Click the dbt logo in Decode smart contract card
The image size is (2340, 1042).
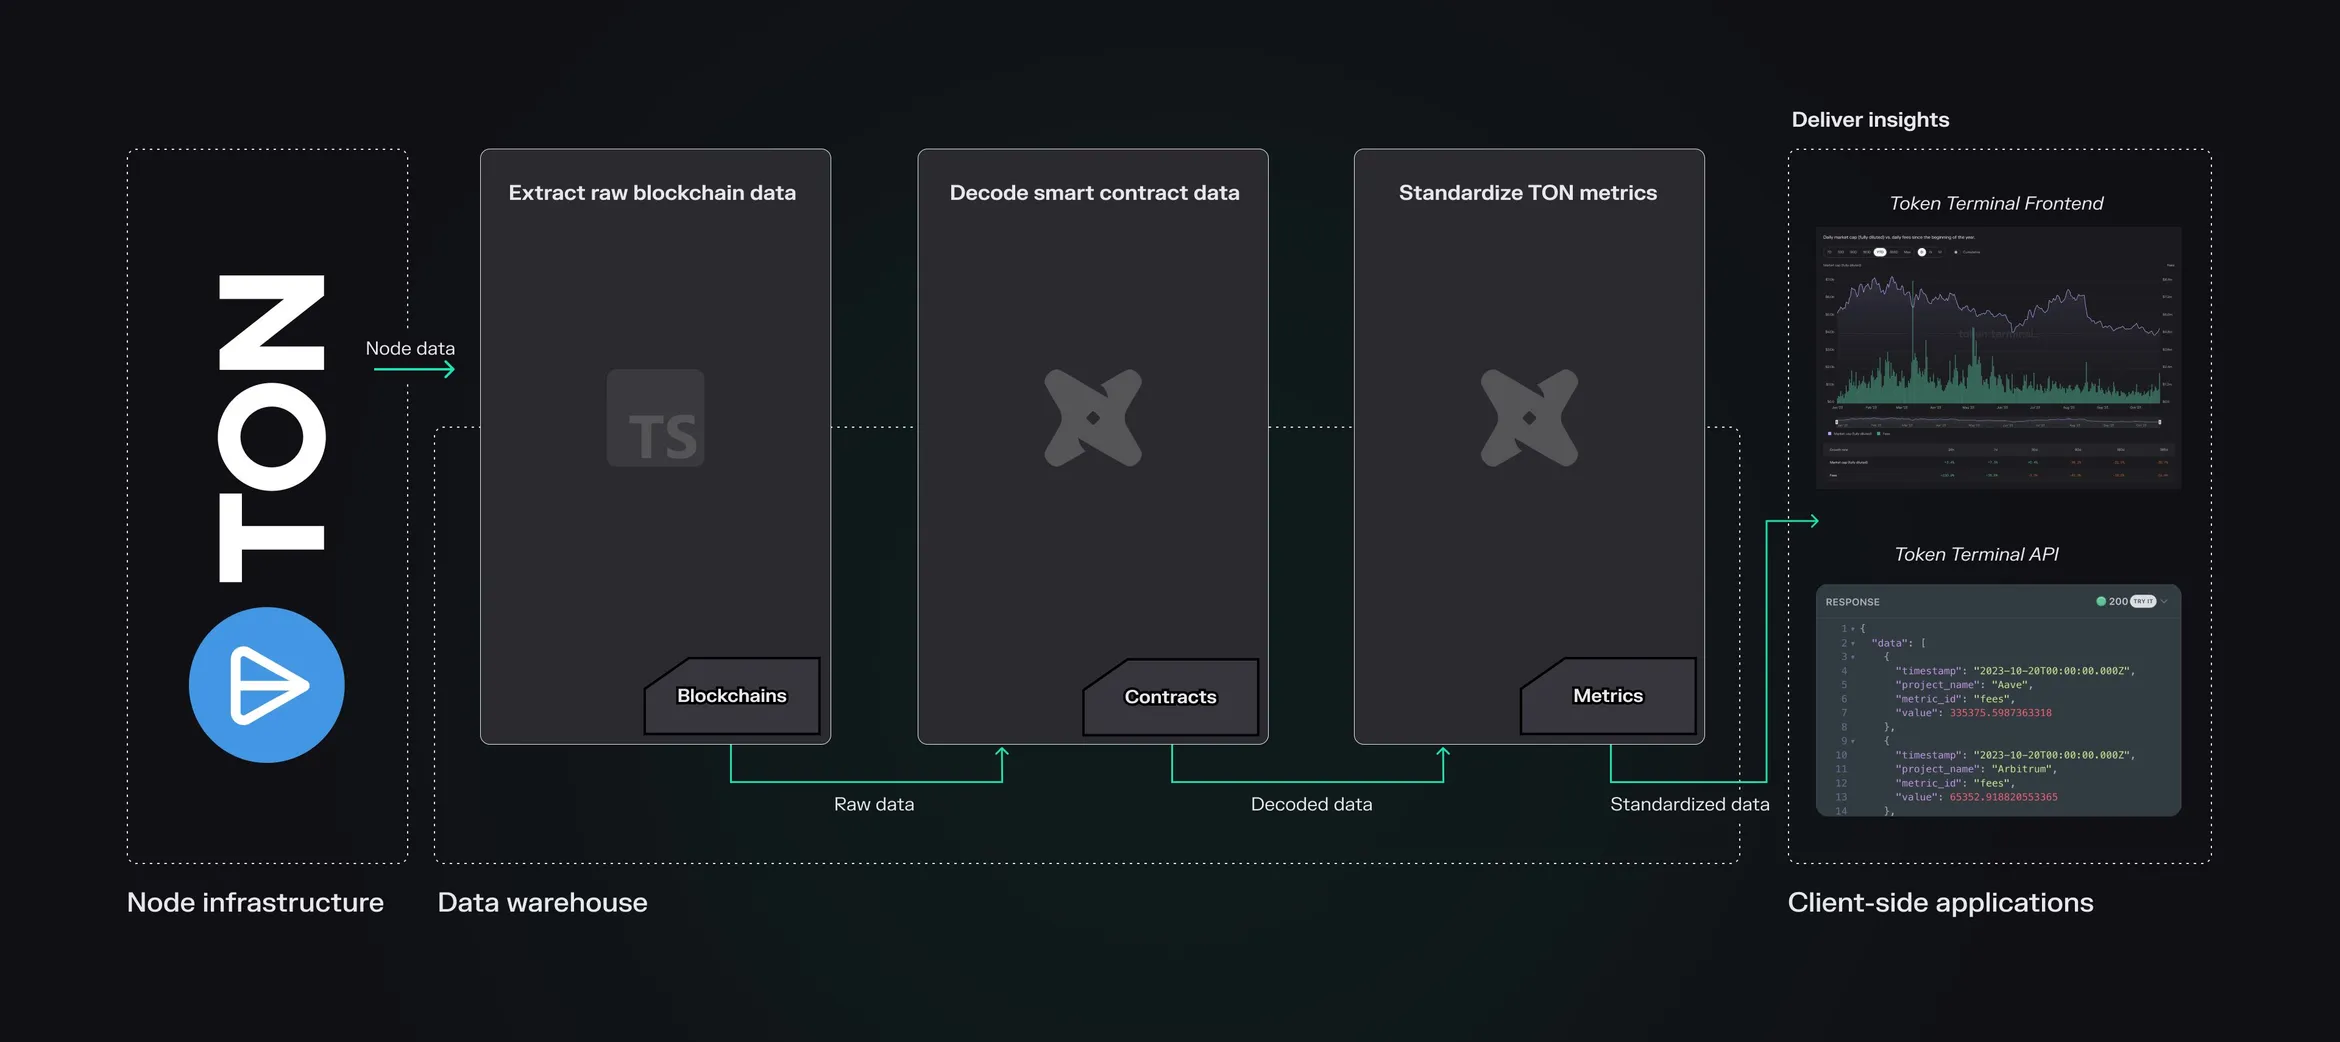click(x=1093, y=418)
